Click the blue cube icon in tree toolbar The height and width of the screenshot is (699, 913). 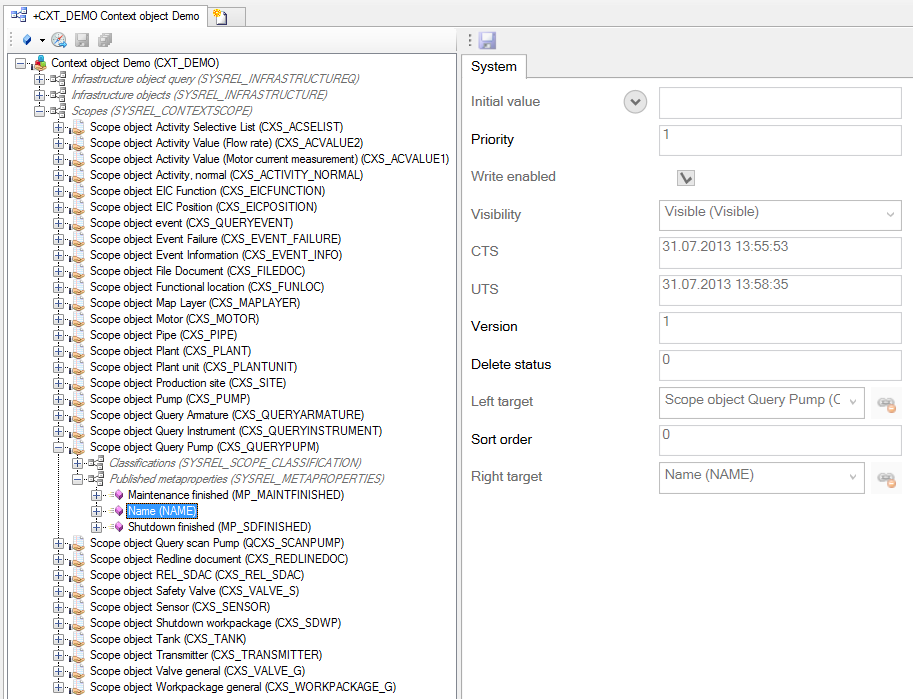27,40
